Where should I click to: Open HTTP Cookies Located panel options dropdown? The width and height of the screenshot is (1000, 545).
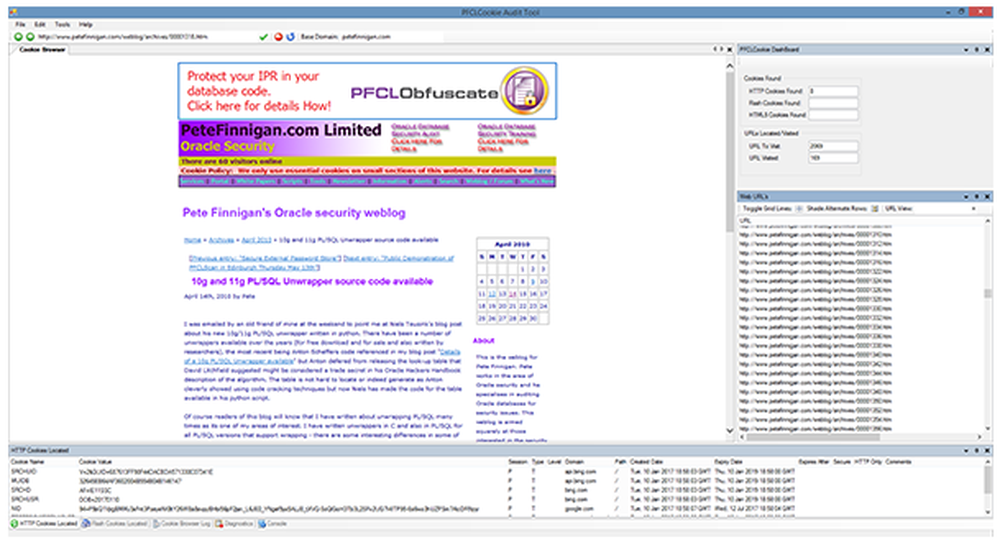point(966,450)
